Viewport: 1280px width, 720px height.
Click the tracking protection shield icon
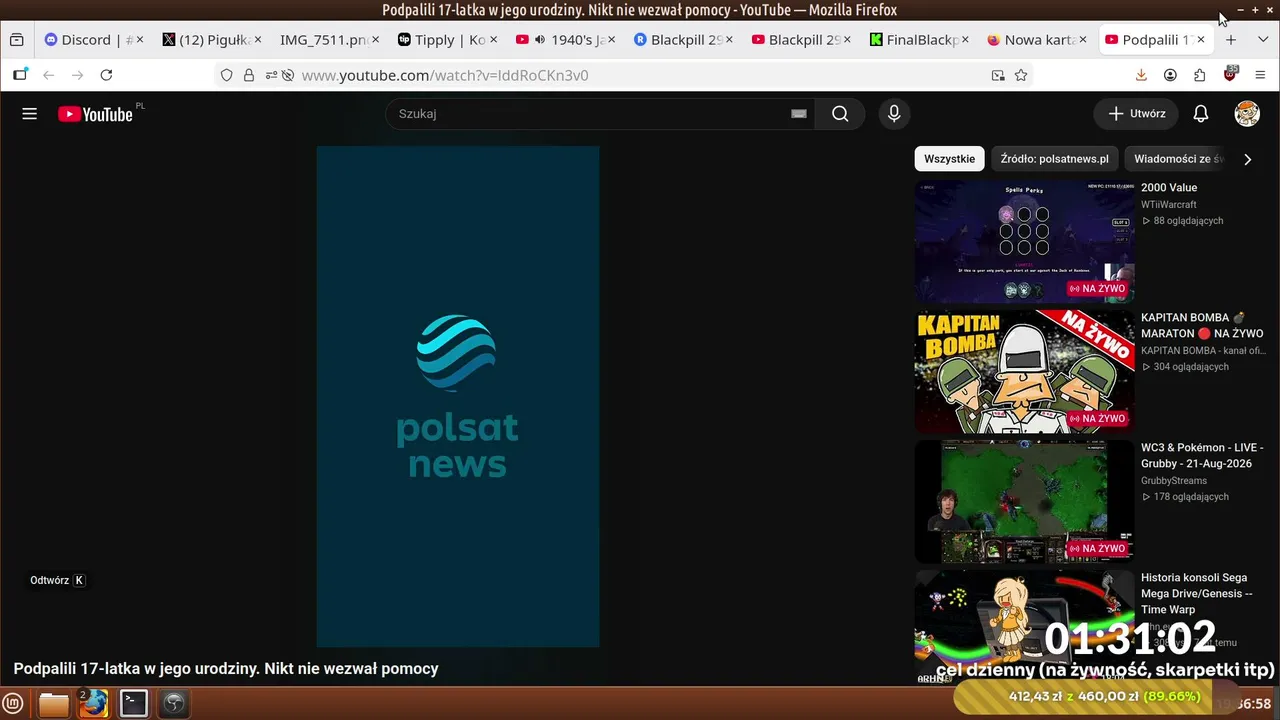click(x=226, y=75)
